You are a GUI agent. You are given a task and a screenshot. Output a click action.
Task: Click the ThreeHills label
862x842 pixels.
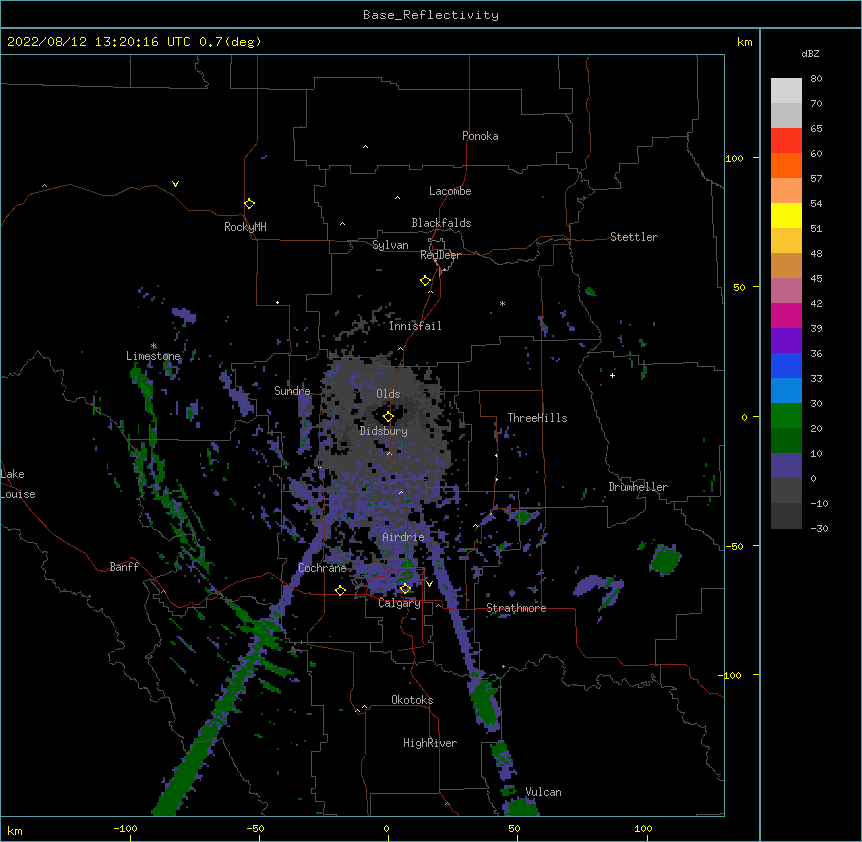pos(537,418)
